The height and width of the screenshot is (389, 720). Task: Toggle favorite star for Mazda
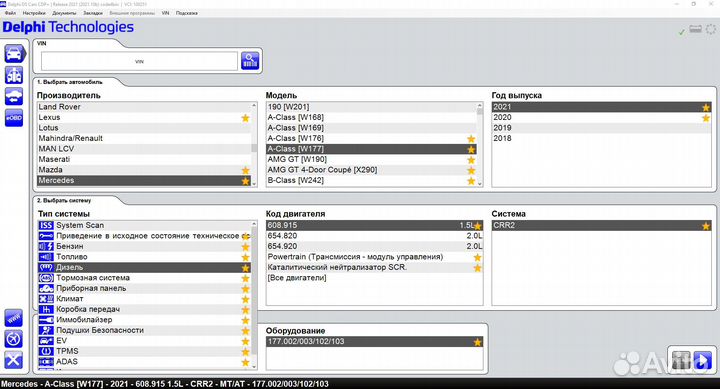point(245,170)
